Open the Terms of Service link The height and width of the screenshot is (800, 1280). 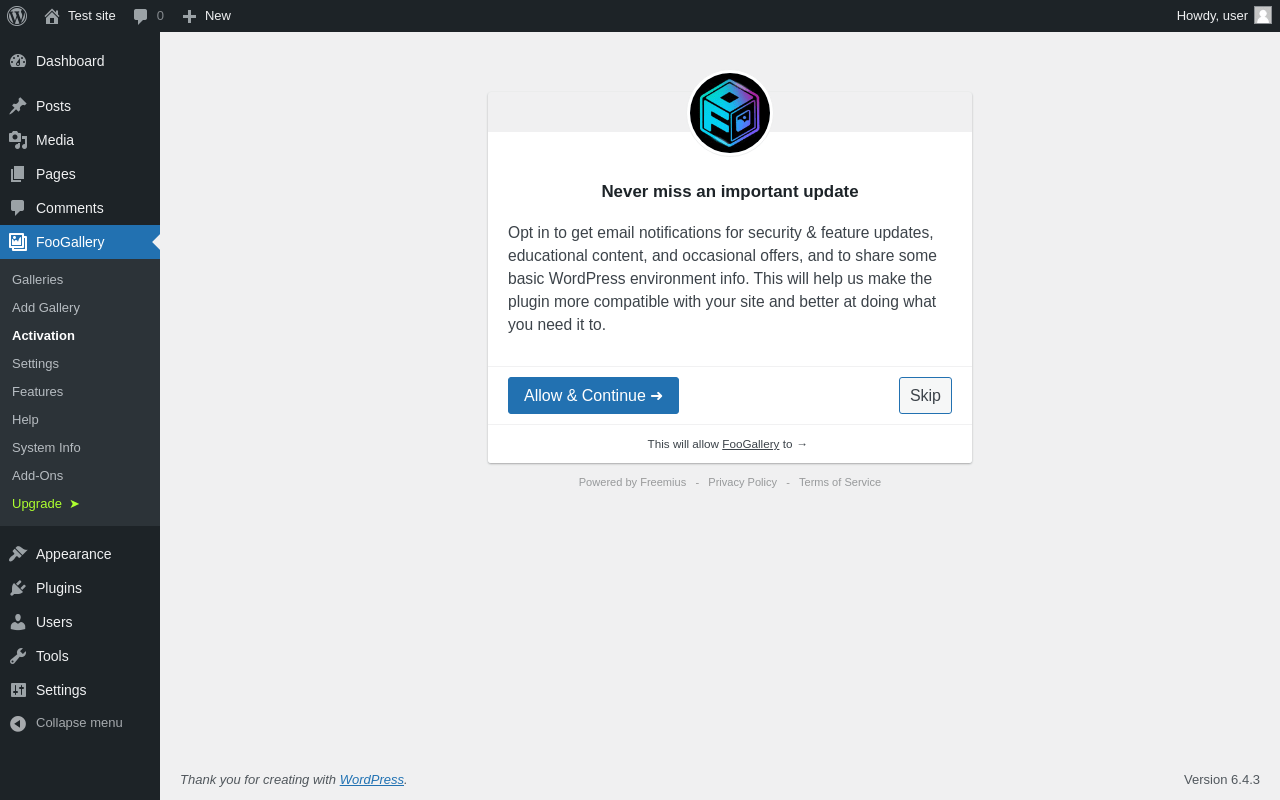(x=840, y=482)
